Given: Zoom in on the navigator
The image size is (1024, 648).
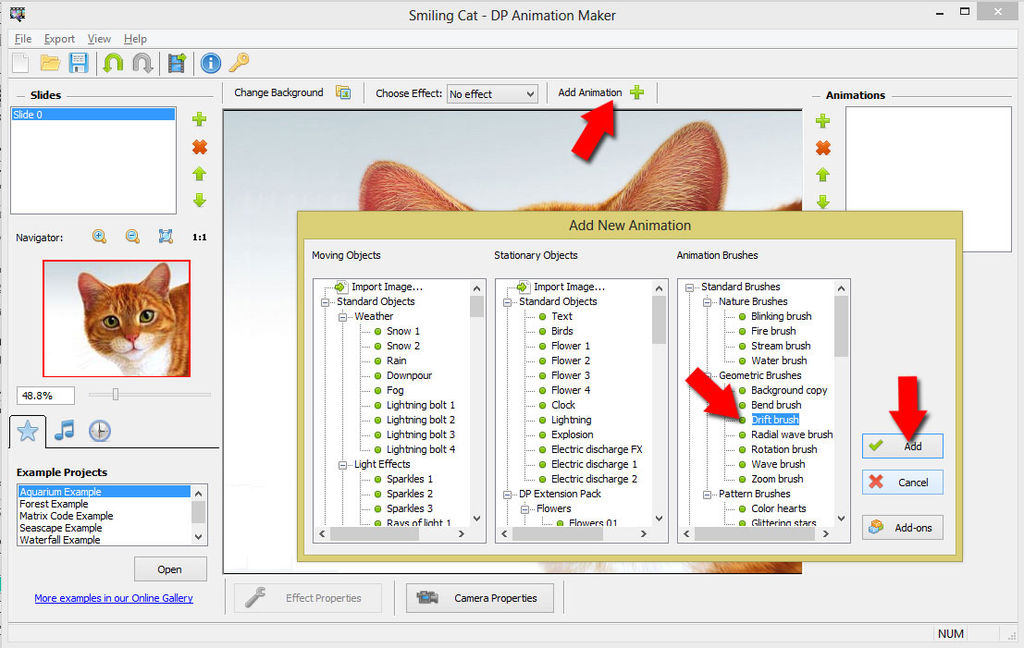Looking at the screenshot, I should click(99, 236).
